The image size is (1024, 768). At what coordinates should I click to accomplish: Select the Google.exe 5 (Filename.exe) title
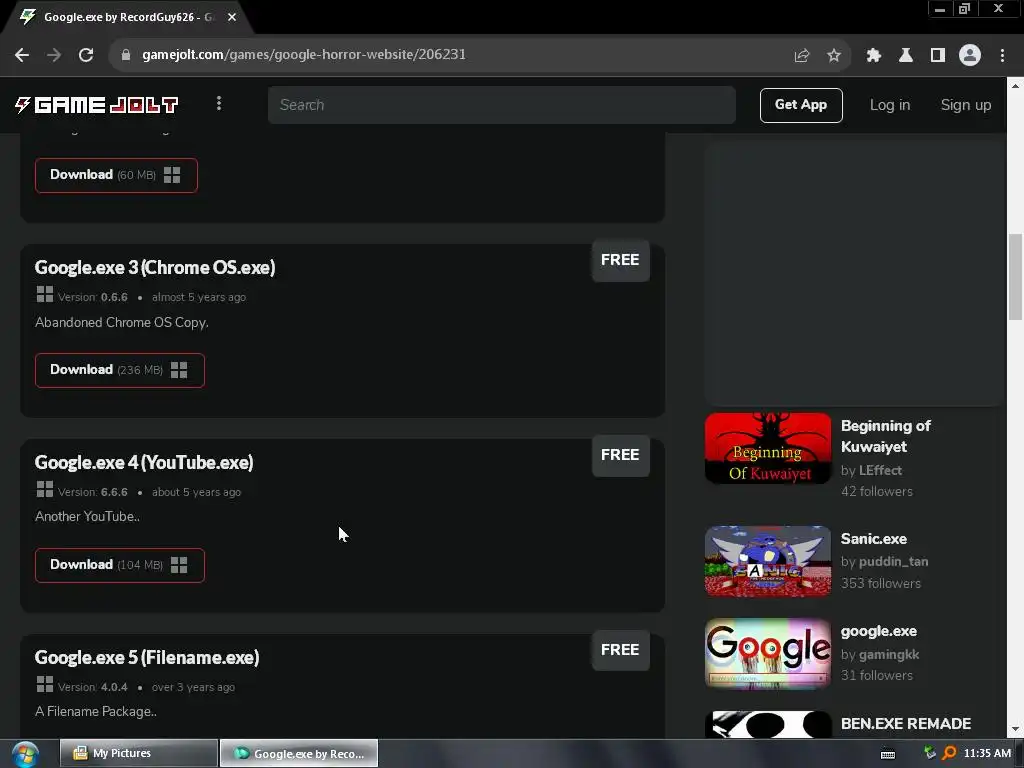pos(147,658)
